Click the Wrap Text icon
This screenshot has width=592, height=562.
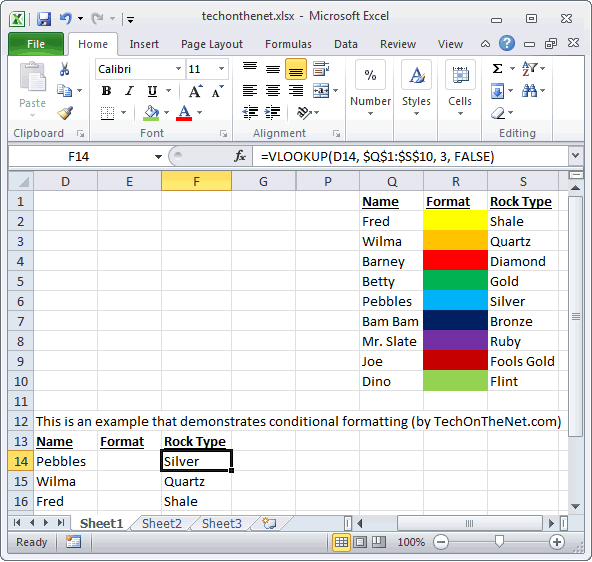click(x=321, y=69)
